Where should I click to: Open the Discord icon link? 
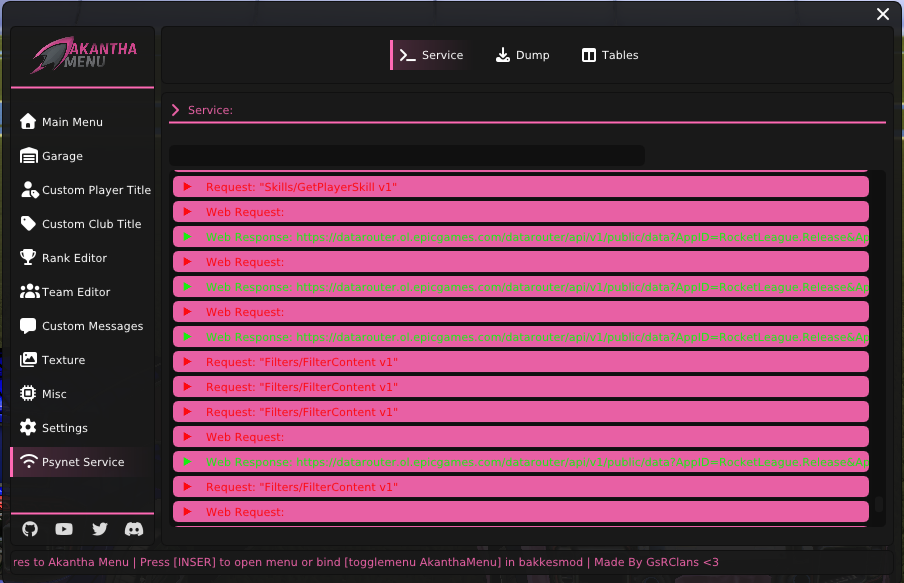click(x=133, y=529)
